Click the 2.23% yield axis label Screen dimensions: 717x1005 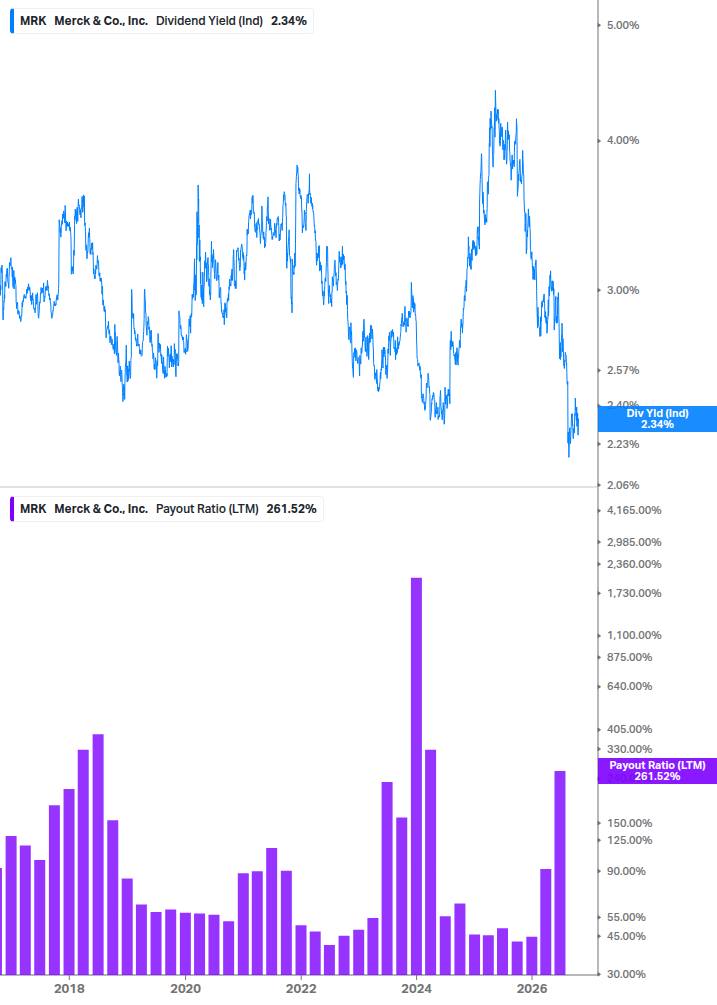click(x=623, y=444)
